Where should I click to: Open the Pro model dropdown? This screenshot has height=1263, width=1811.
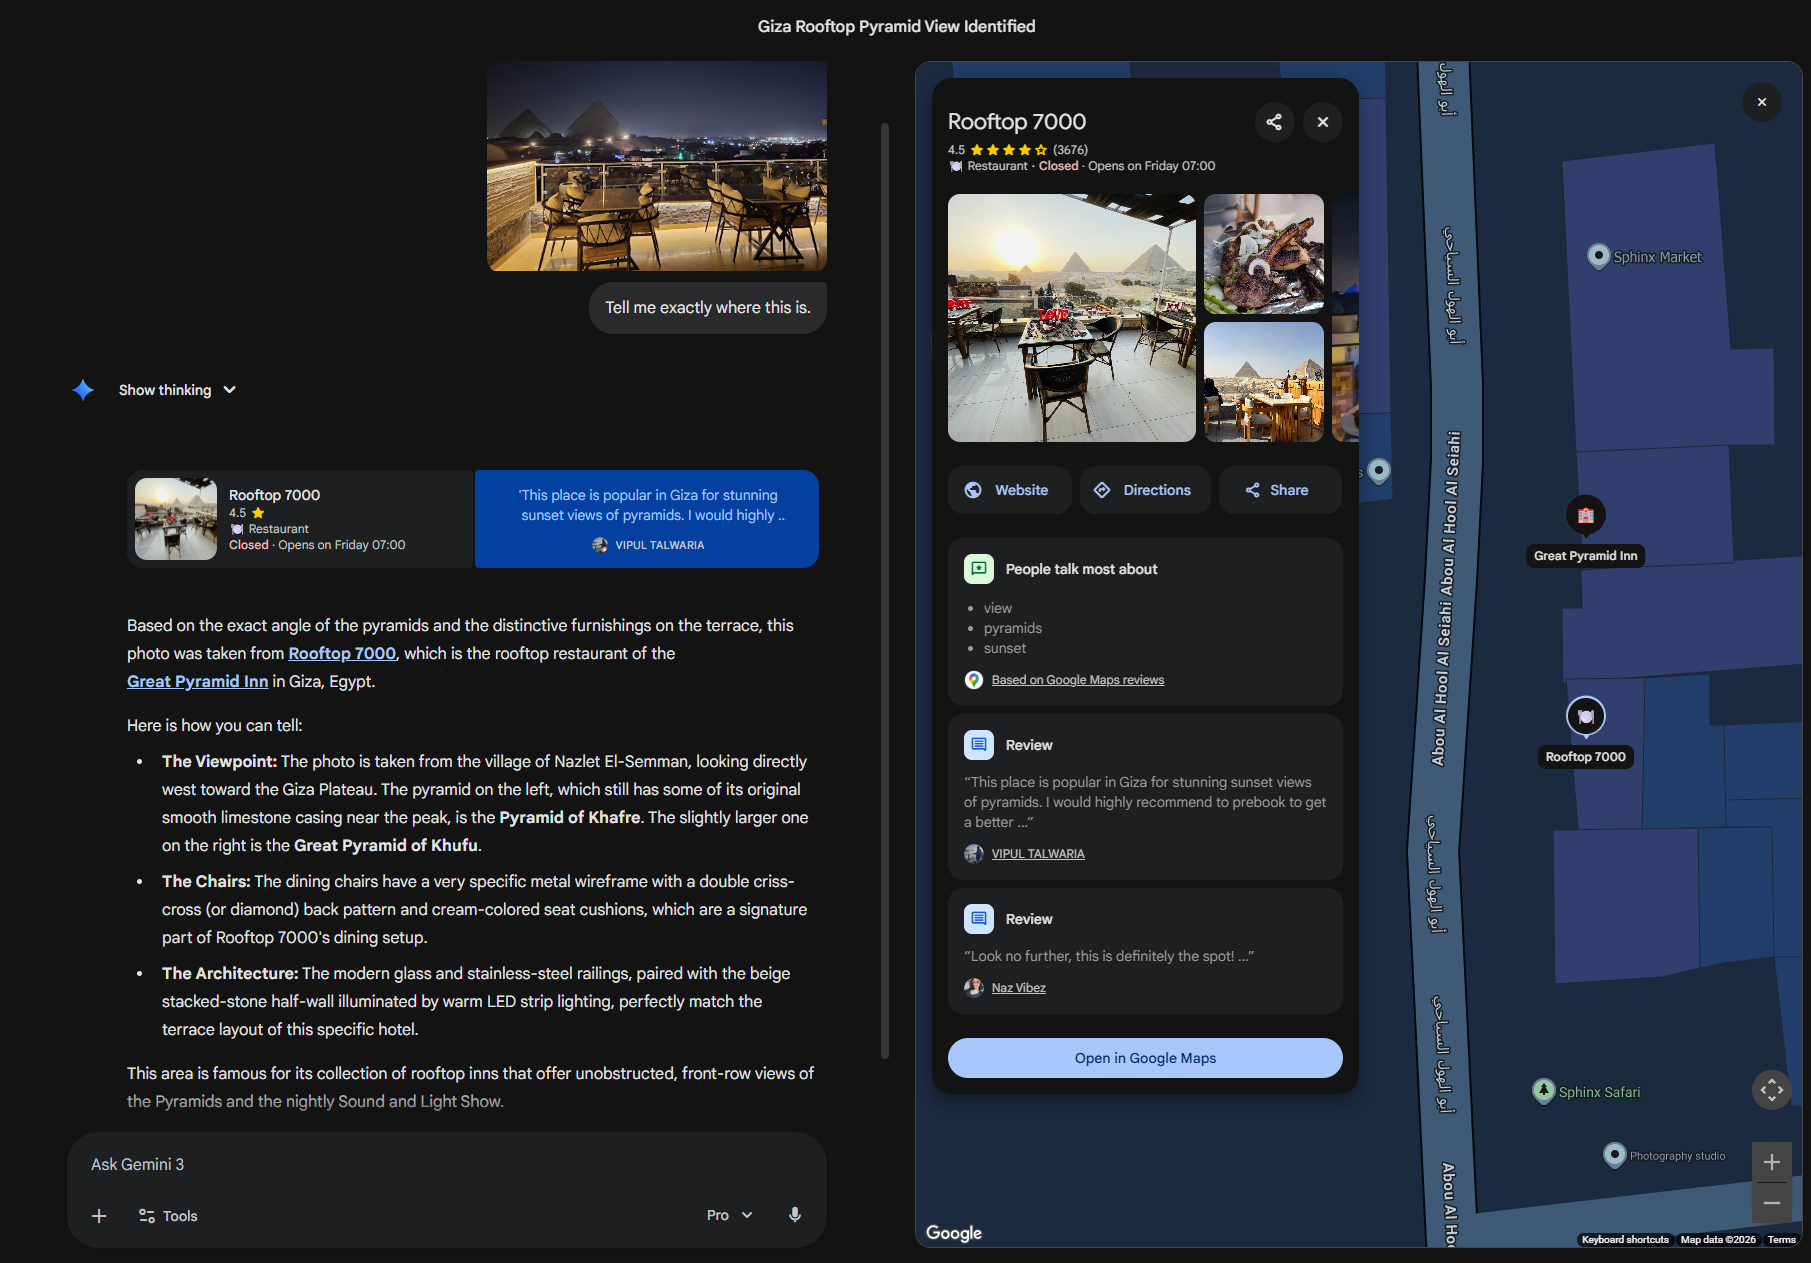(729, 1215)
